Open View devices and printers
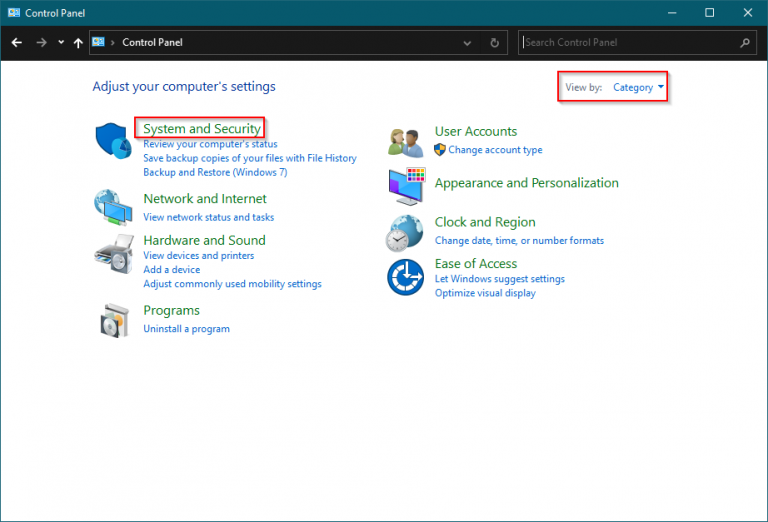This screenshot has height=522, width=768. pos(198,255)
